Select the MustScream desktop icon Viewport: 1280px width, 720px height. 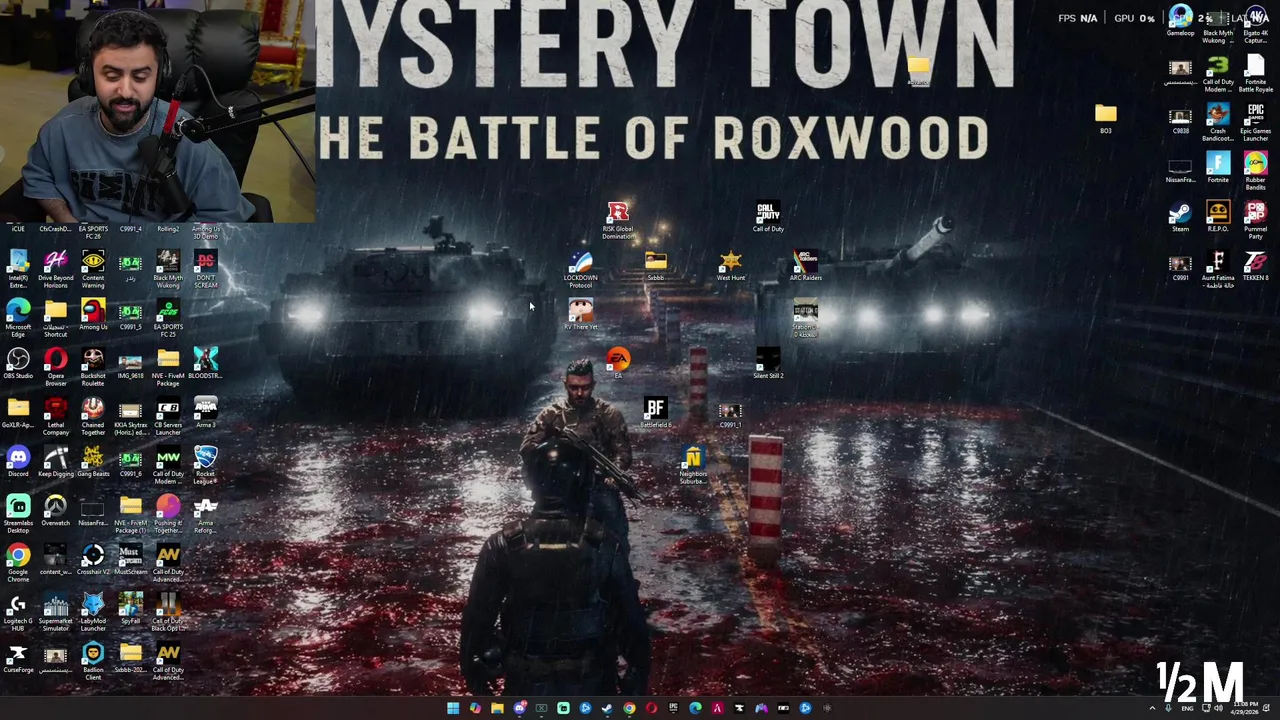130,560
